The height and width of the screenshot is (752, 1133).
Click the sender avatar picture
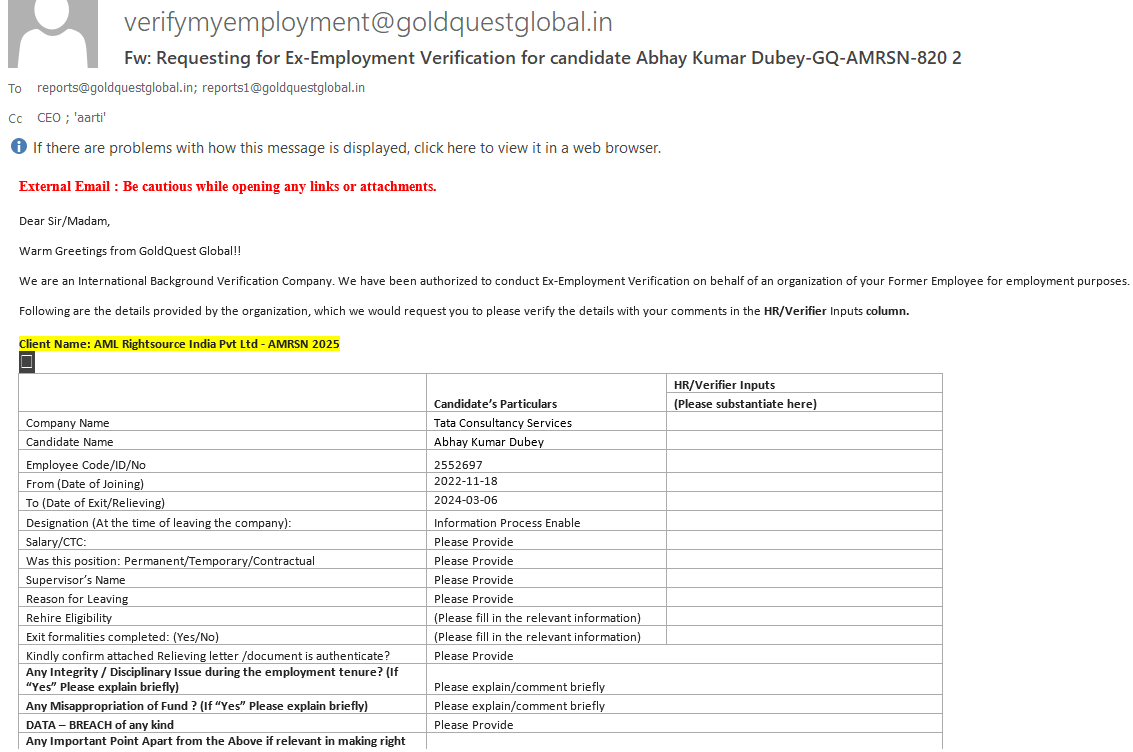[x=53, y=33]
